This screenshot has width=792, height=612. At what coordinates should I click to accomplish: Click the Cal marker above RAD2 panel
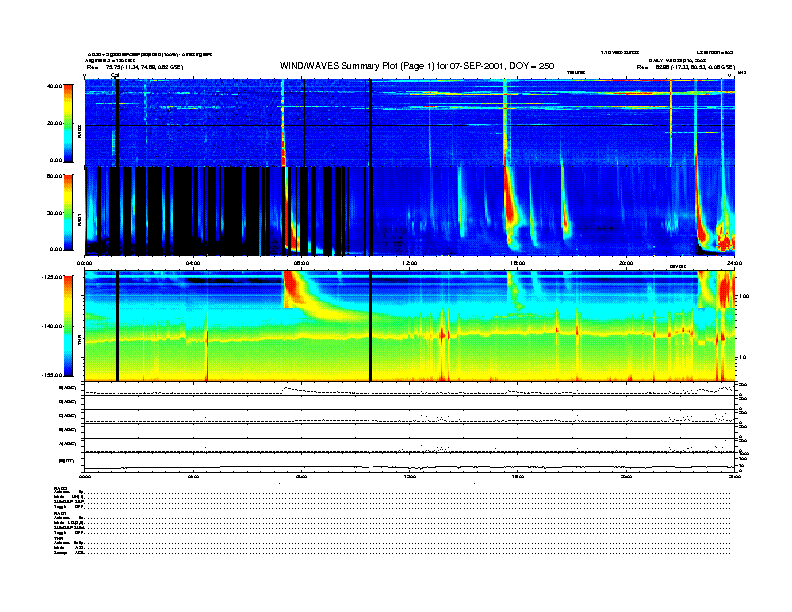click(115, 75)
